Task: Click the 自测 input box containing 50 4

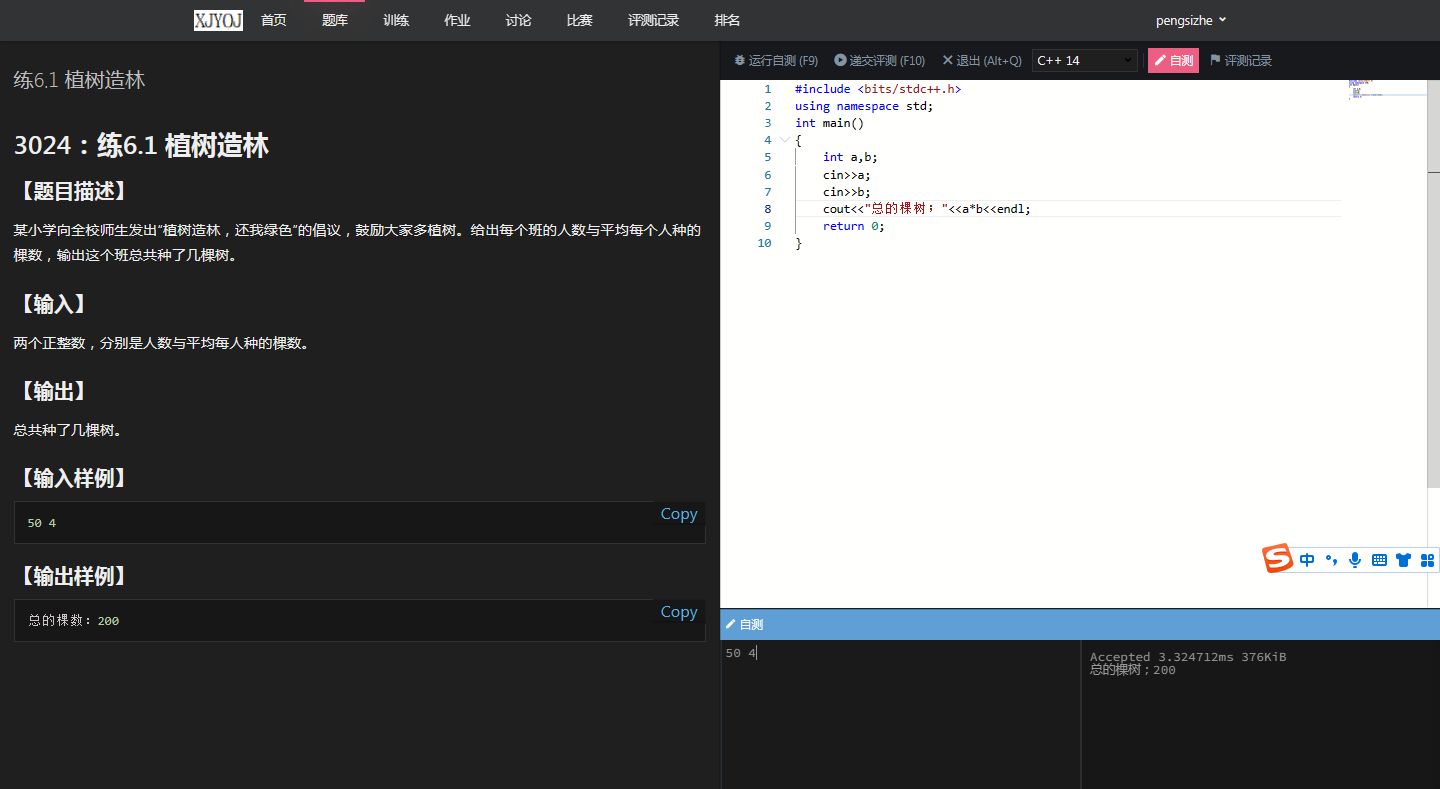Action: pos(900,714)
